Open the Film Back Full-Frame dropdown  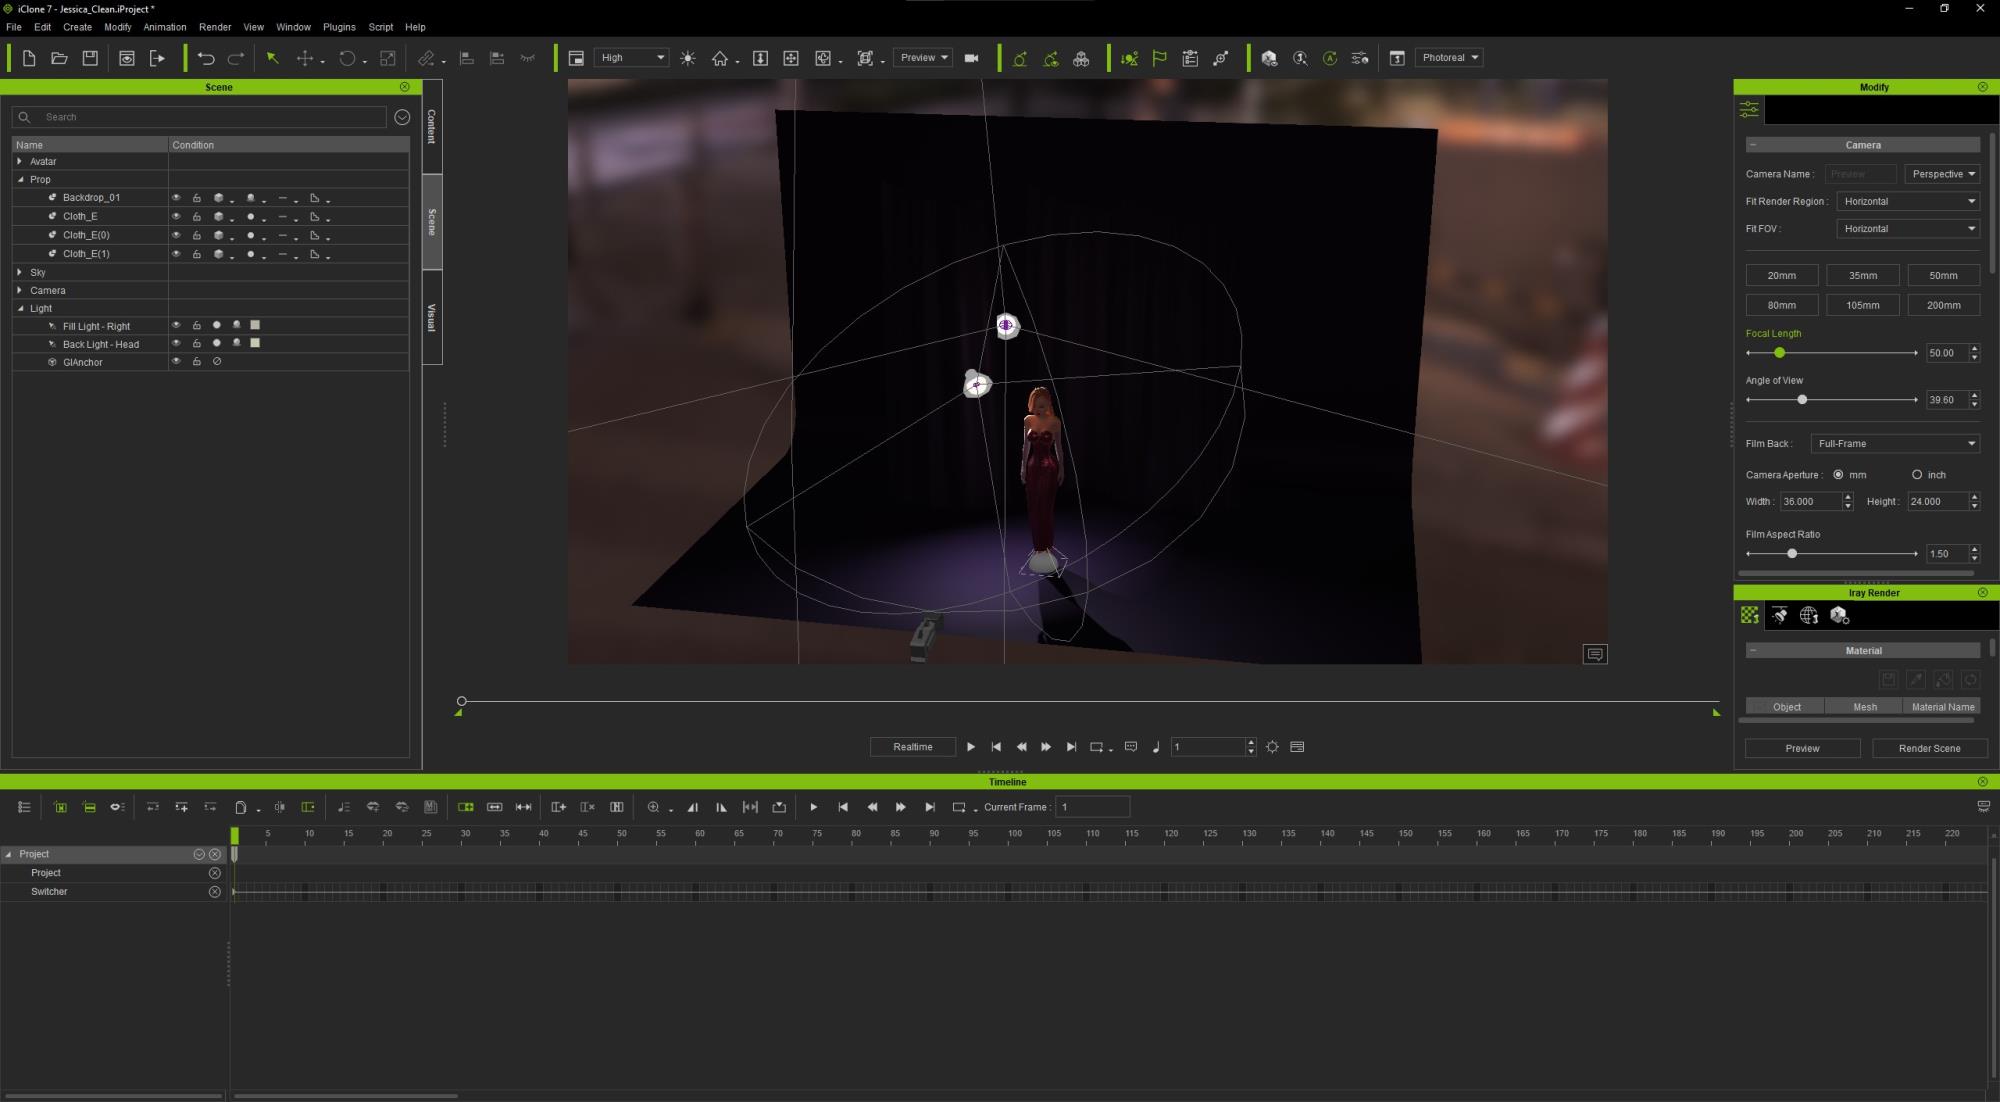[x=1895, y=444]
